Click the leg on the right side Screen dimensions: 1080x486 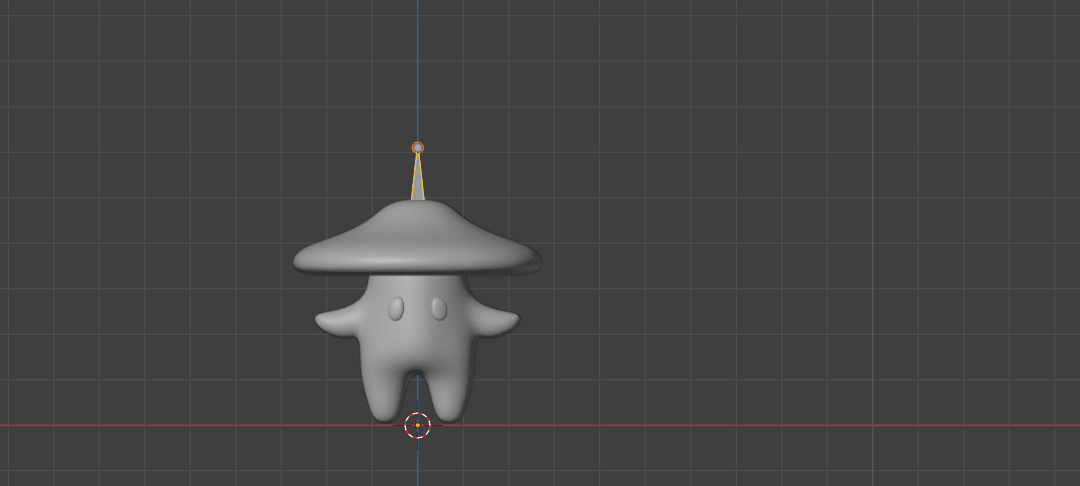click(449, 395)
